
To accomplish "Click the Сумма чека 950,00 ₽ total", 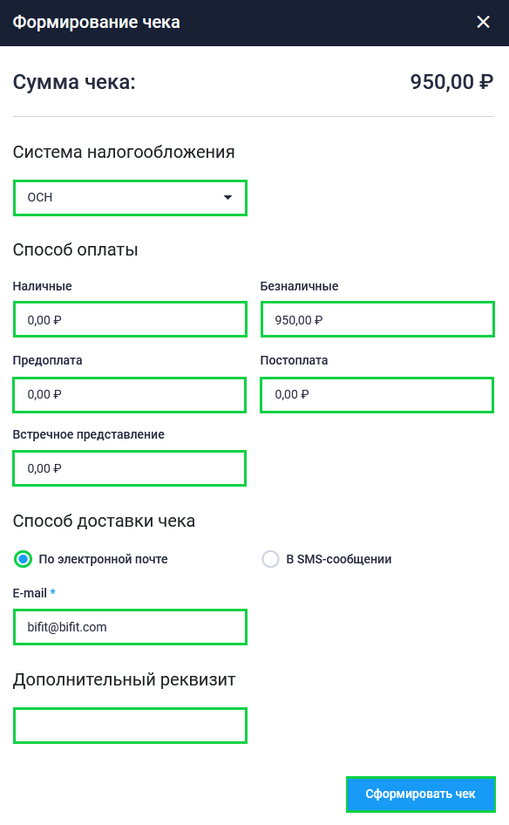I will [x=452, y=82].
